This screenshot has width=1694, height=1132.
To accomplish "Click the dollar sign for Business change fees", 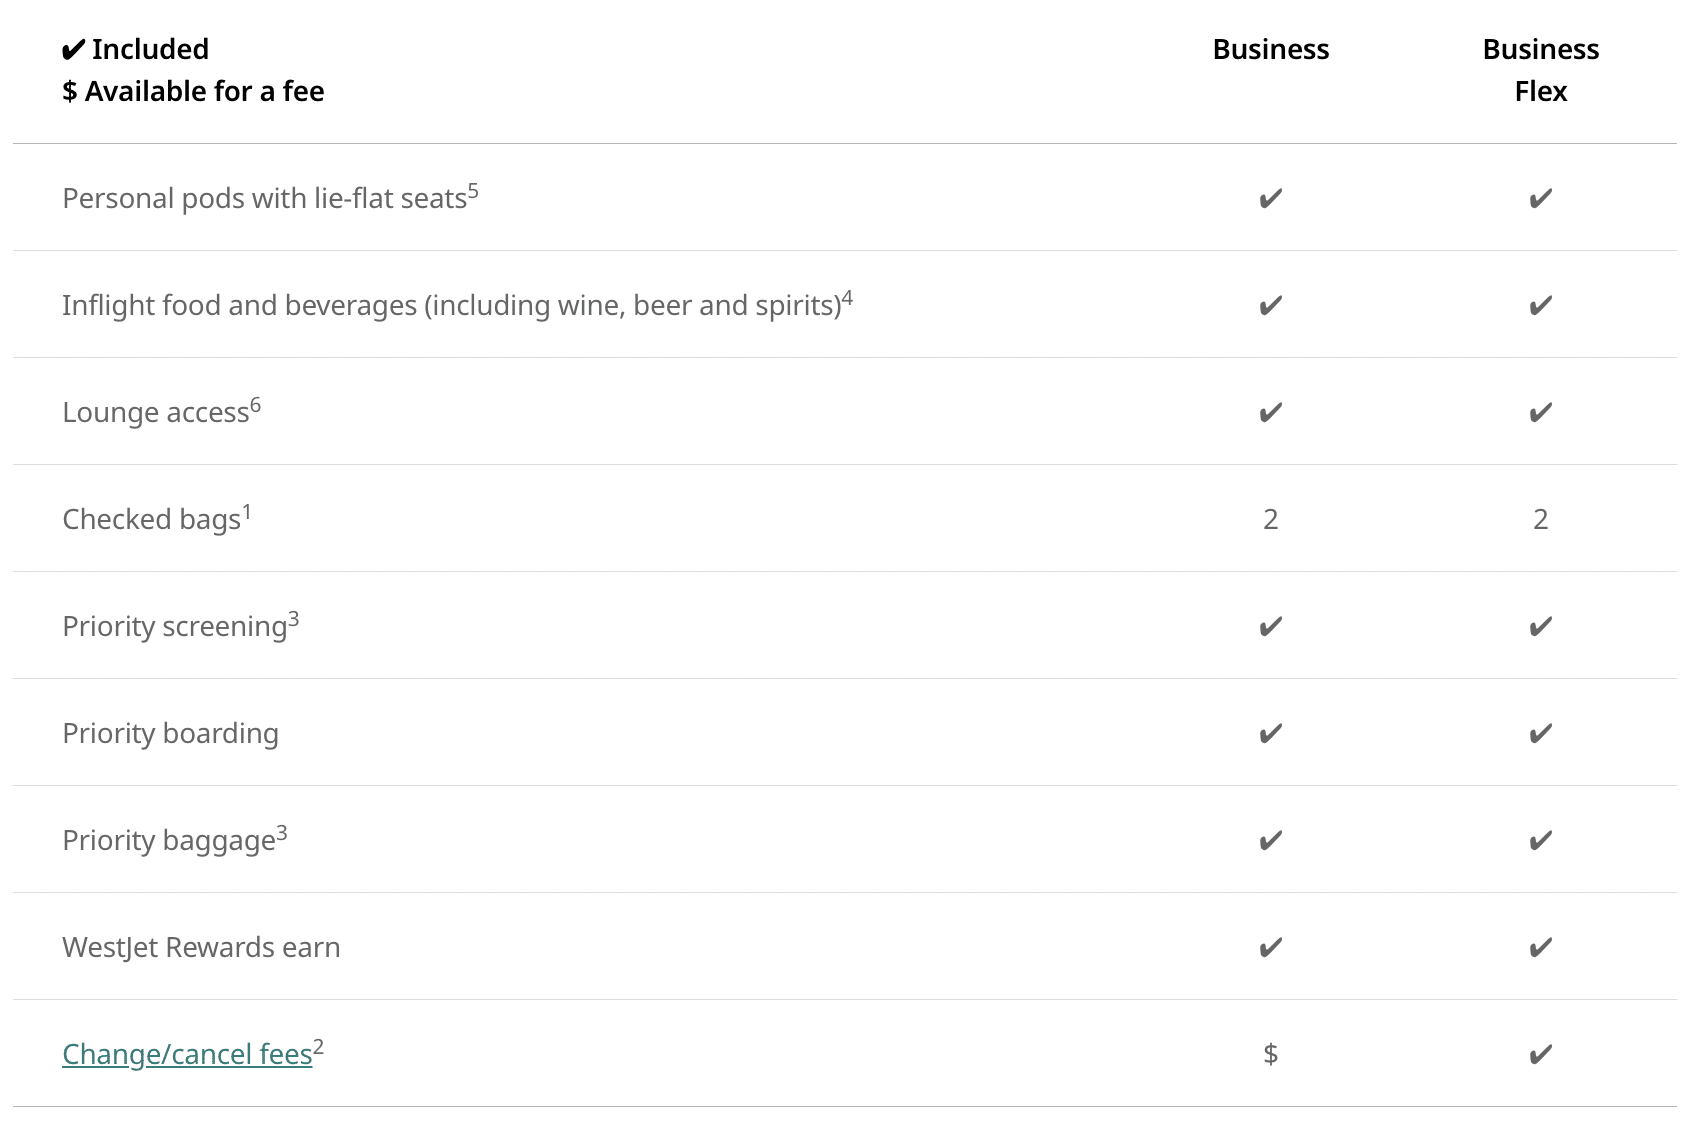I will 1270,1053.
